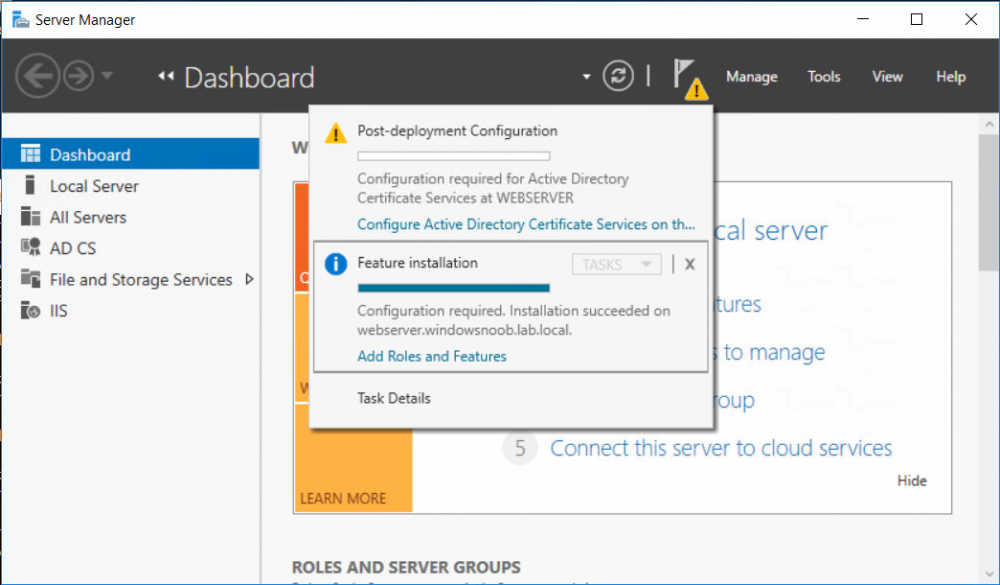The image size is (1000, 585).
Task: Open the TASKS dropdown in Feature installation
Action: (616, 264)
